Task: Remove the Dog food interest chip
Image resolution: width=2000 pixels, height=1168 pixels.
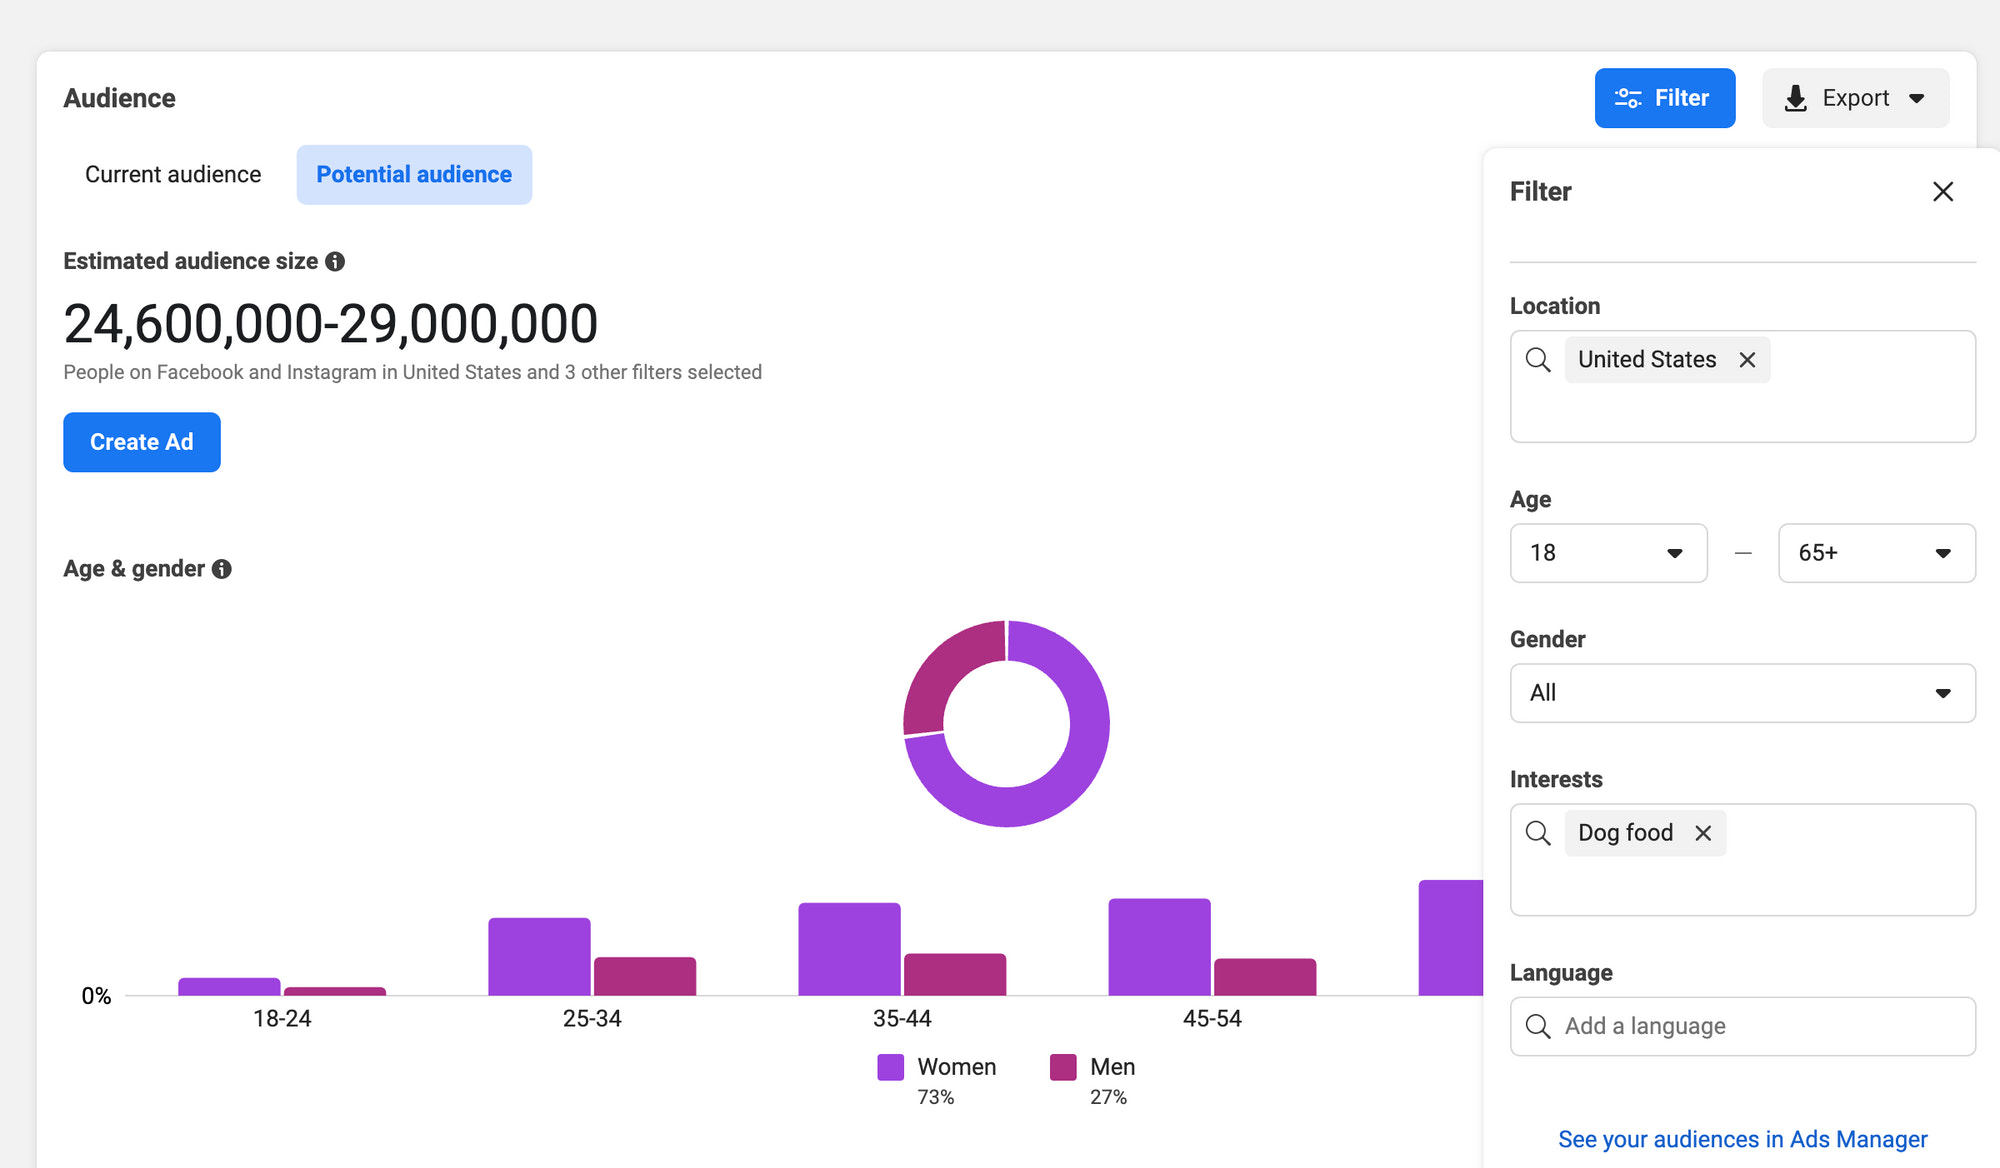Action: (1703, 833)
